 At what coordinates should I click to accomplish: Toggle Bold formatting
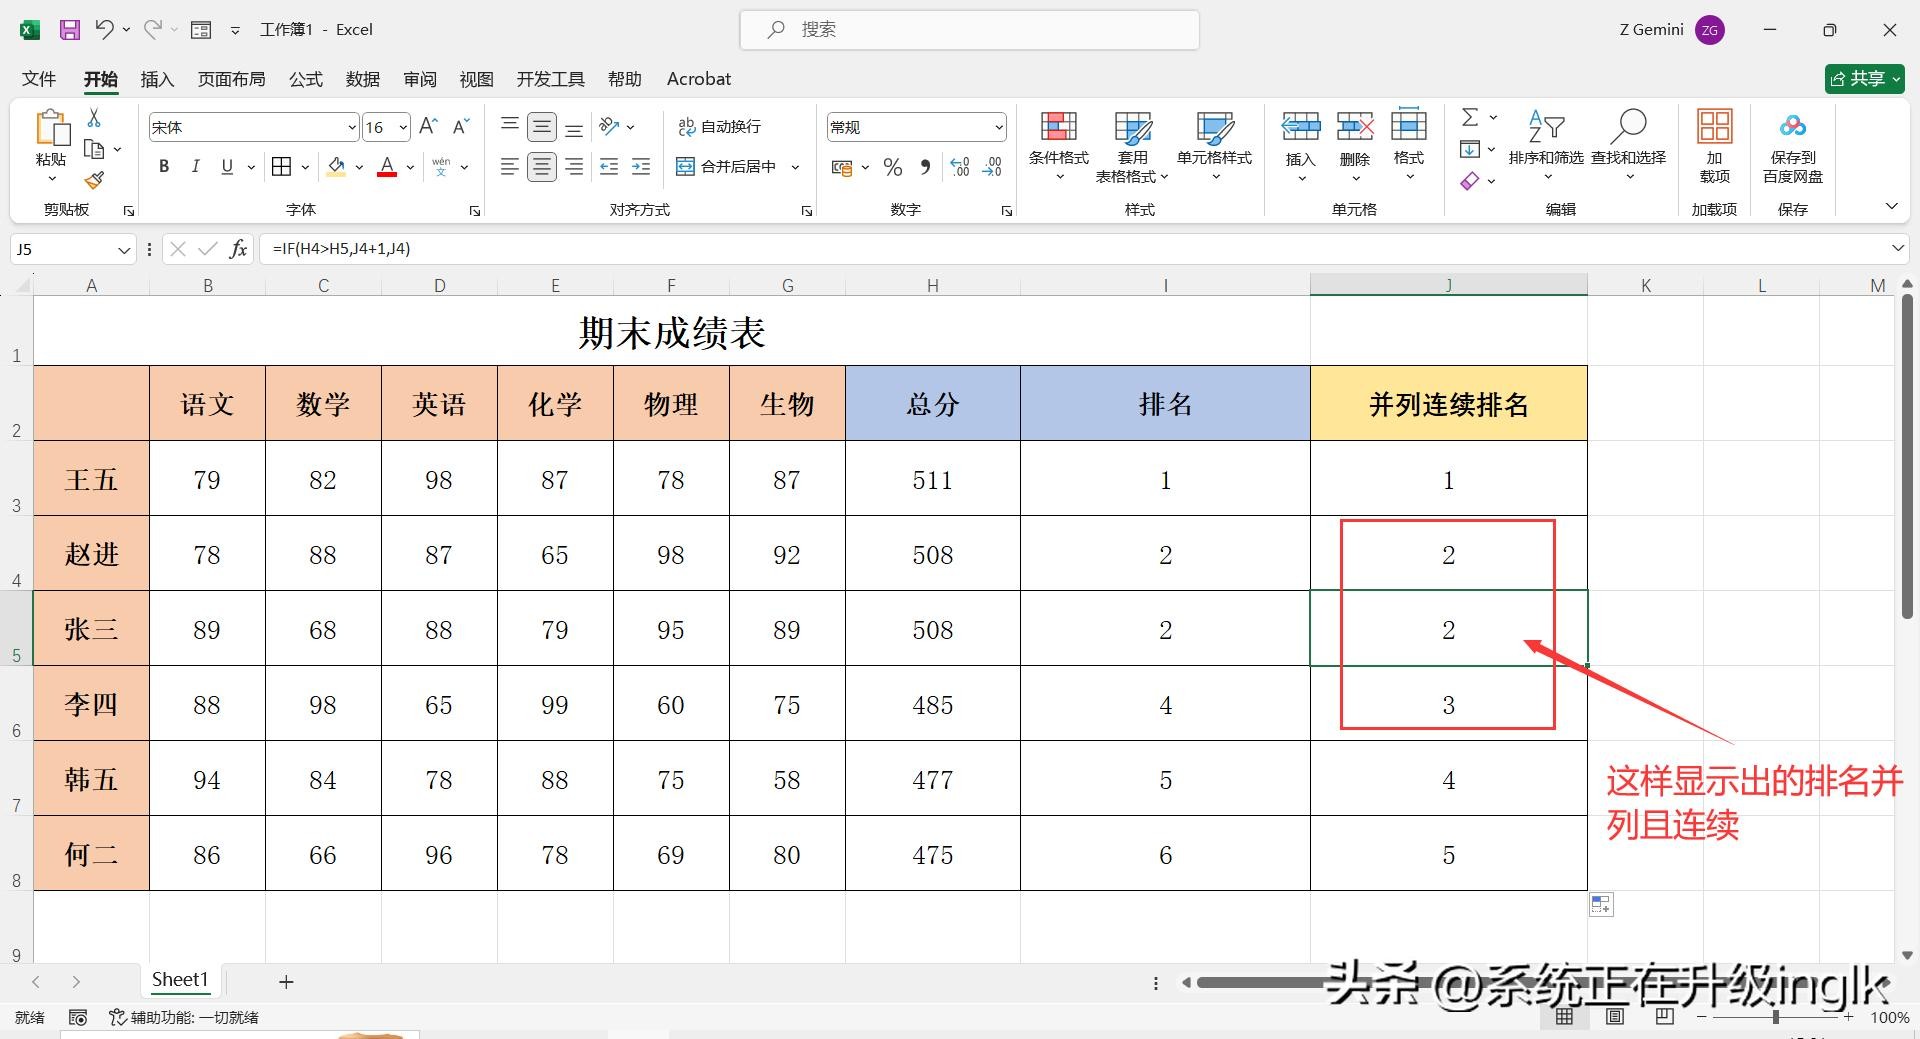coord(164,167)
